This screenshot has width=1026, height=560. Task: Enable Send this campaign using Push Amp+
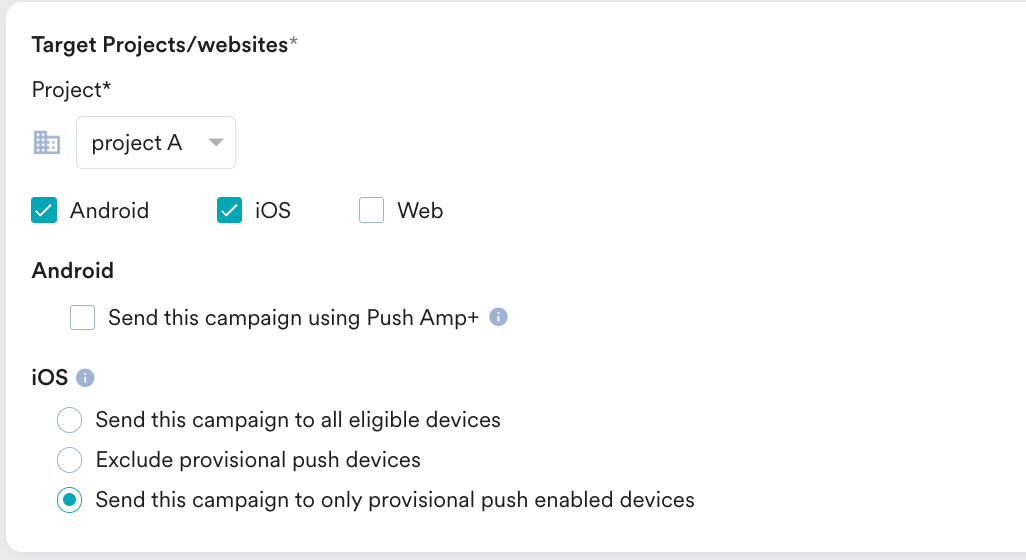[82, 317]
